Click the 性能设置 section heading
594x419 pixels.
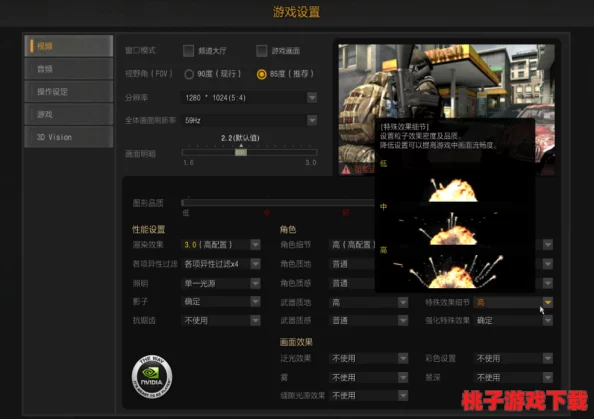(x=148, y=230)
